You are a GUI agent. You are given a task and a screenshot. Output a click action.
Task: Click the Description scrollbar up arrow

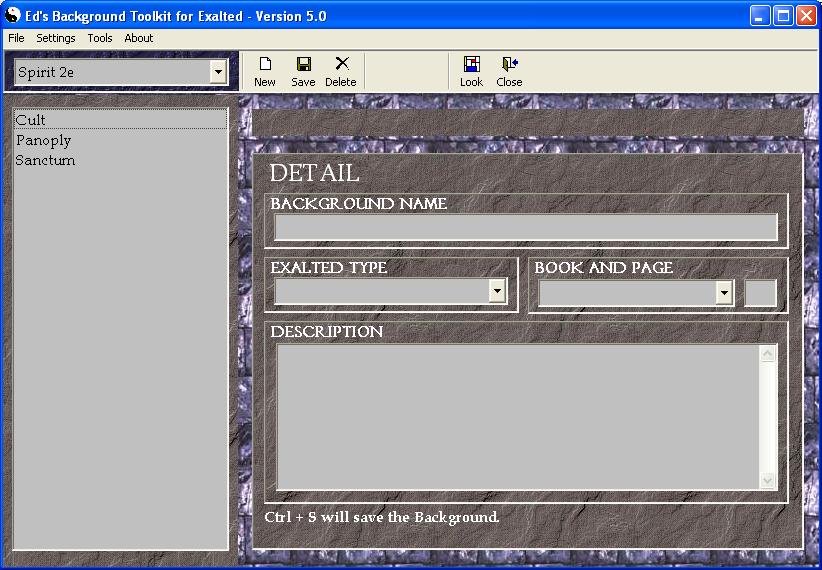click(x=767, y=354)
